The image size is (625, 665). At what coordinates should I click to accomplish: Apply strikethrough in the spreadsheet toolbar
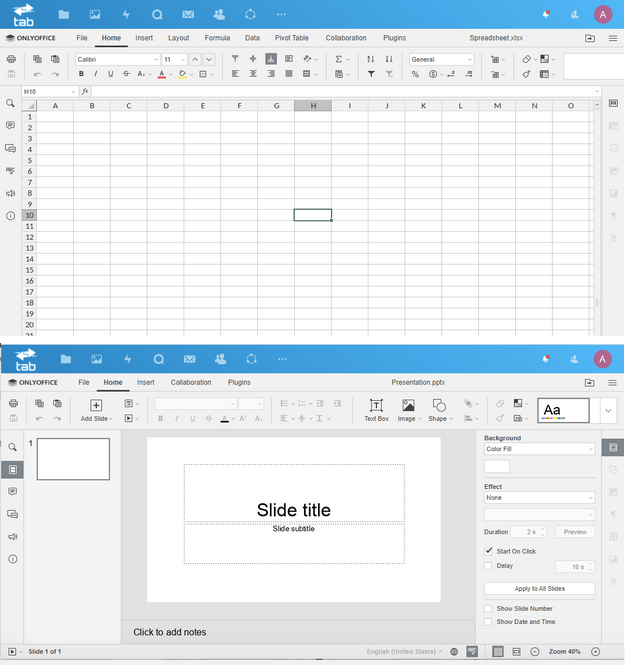click(126, 74)
